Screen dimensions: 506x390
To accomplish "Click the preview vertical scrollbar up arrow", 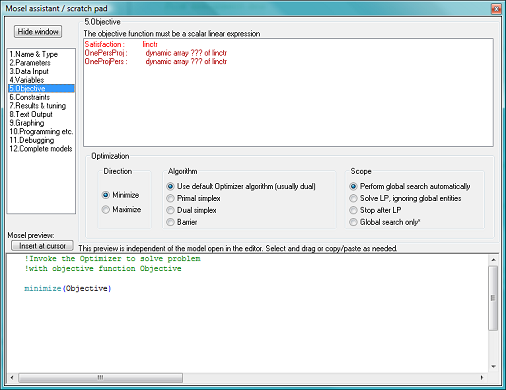I will tap(494, 260).
